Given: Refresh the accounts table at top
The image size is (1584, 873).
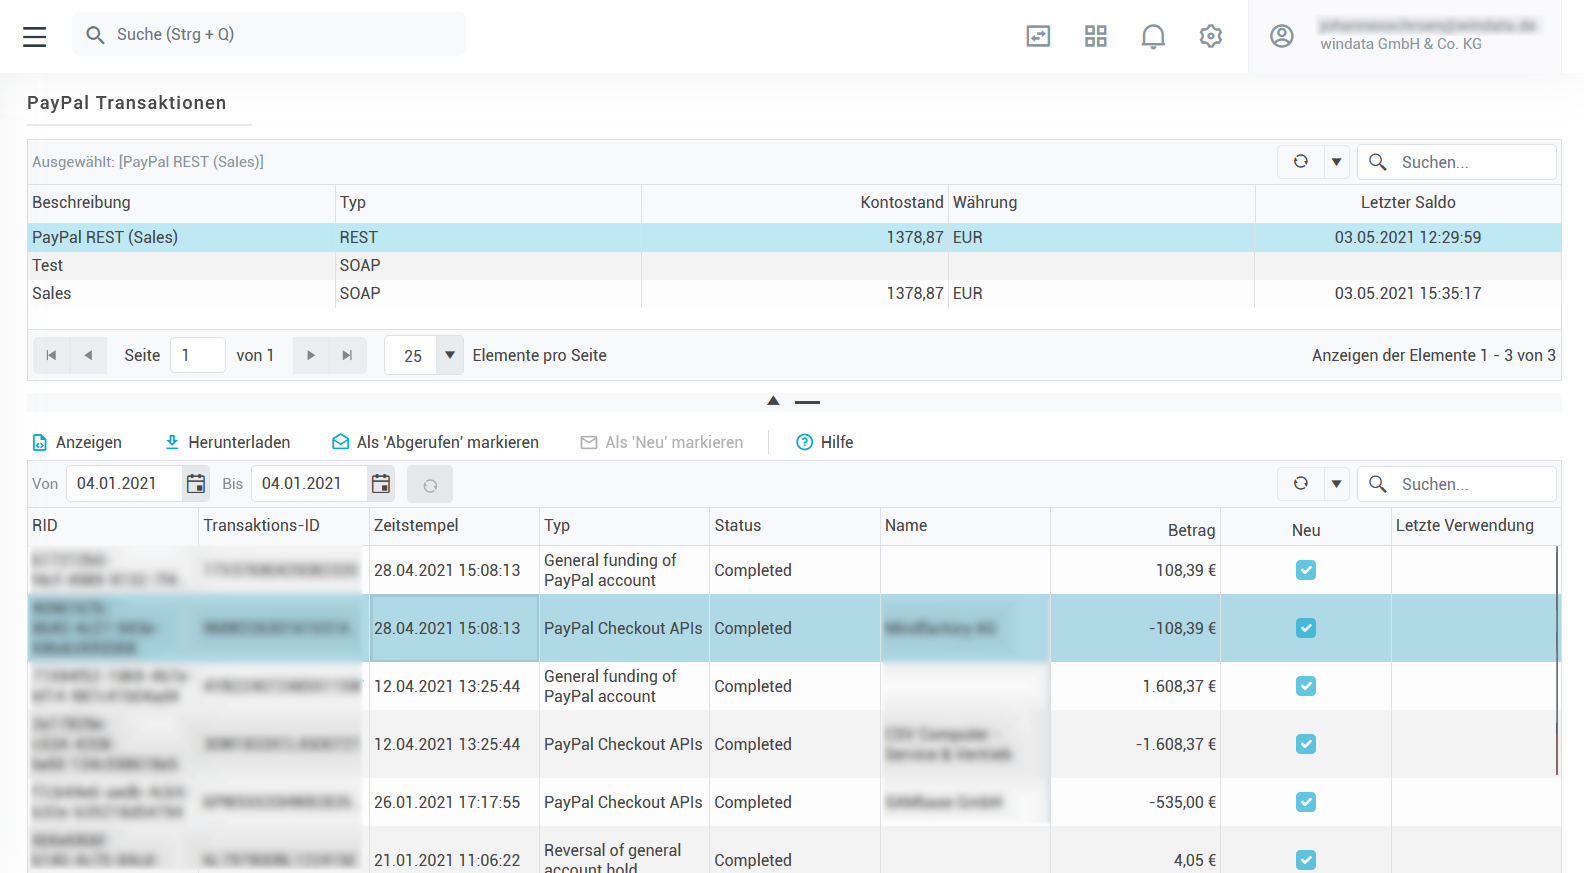Looking at the screenshot, I should click(x=1300, y=162).
